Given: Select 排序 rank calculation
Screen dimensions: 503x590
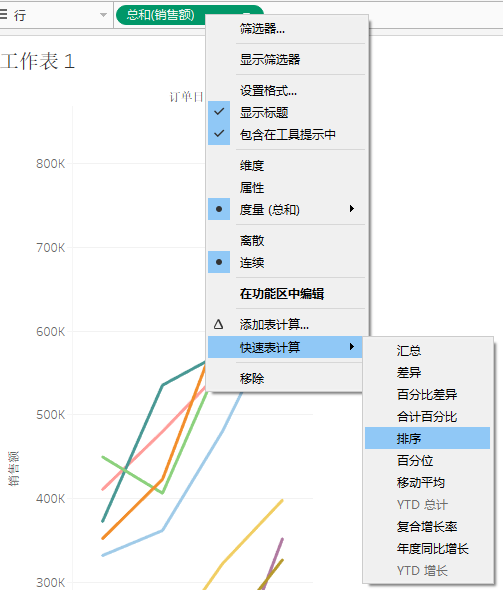Looking at the screenshot, I should tap(427, 438).
